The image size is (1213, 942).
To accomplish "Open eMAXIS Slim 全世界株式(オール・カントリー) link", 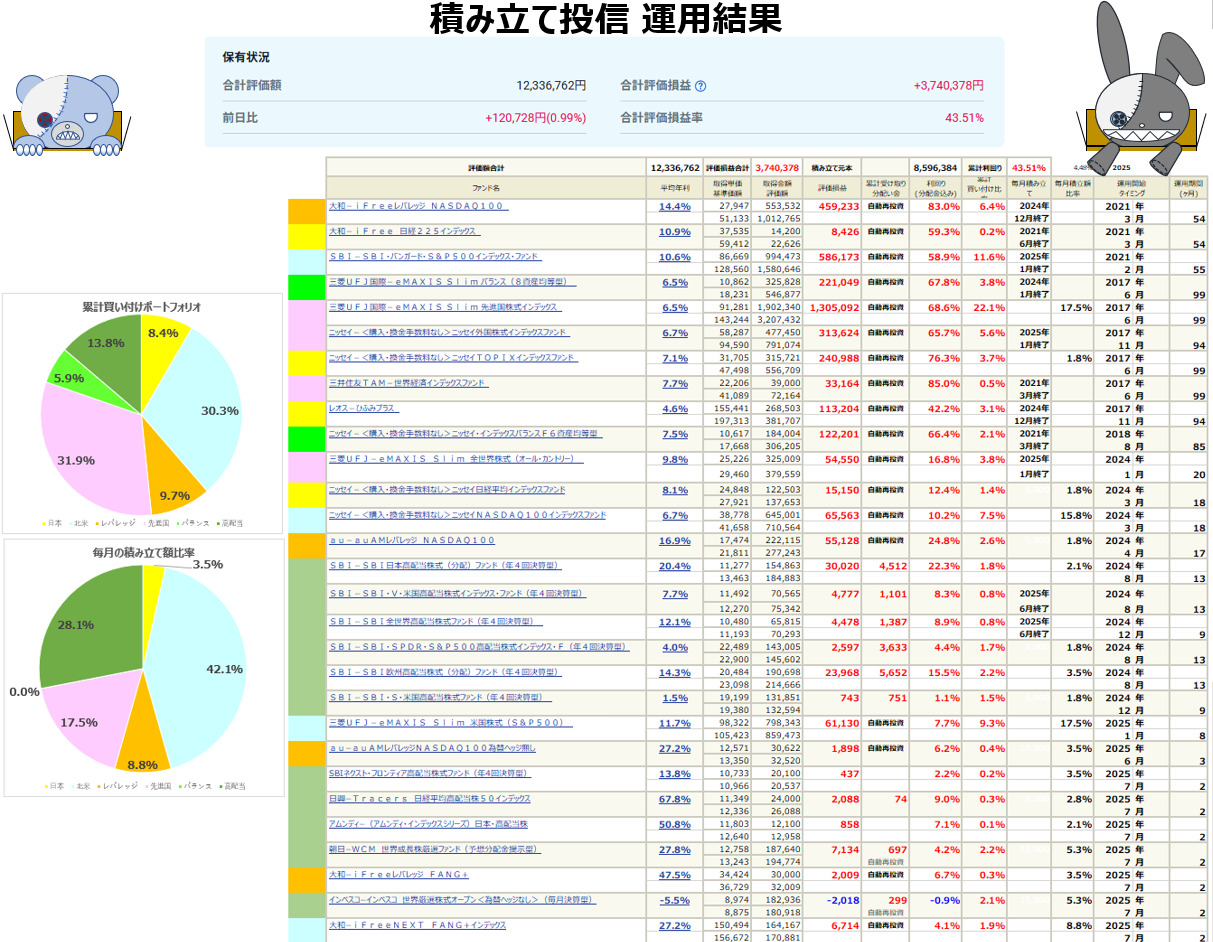I will pos(455,459).
